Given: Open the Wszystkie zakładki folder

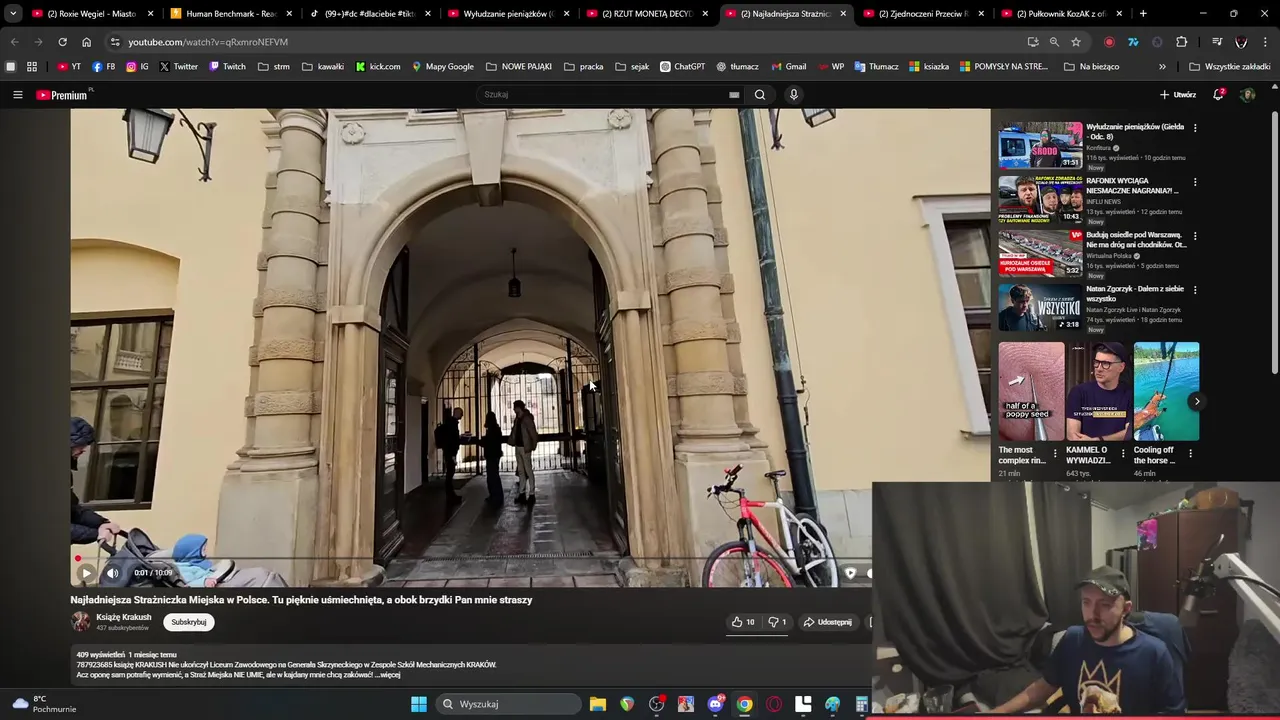Looking at the screenshot, I should click(1230, 67).
